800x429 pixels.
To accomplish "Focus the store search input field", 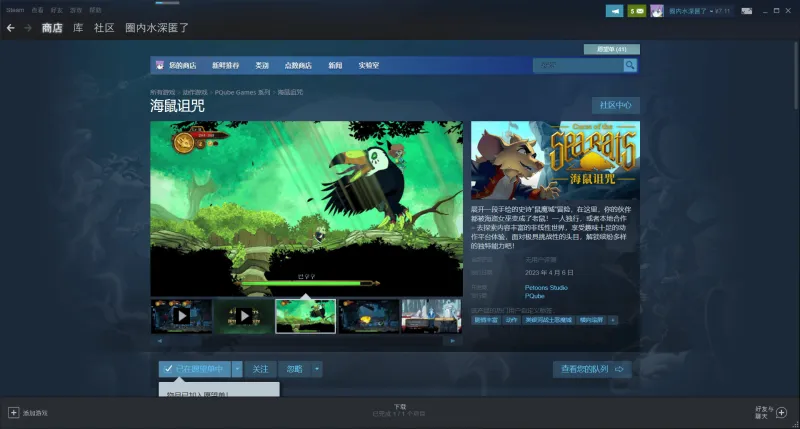I will point(578,65).
